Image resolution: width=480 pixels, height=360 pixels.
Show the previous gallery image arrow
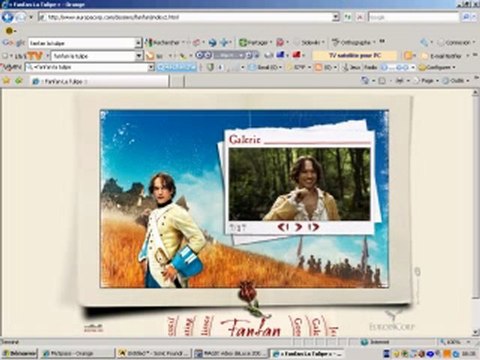283,227
